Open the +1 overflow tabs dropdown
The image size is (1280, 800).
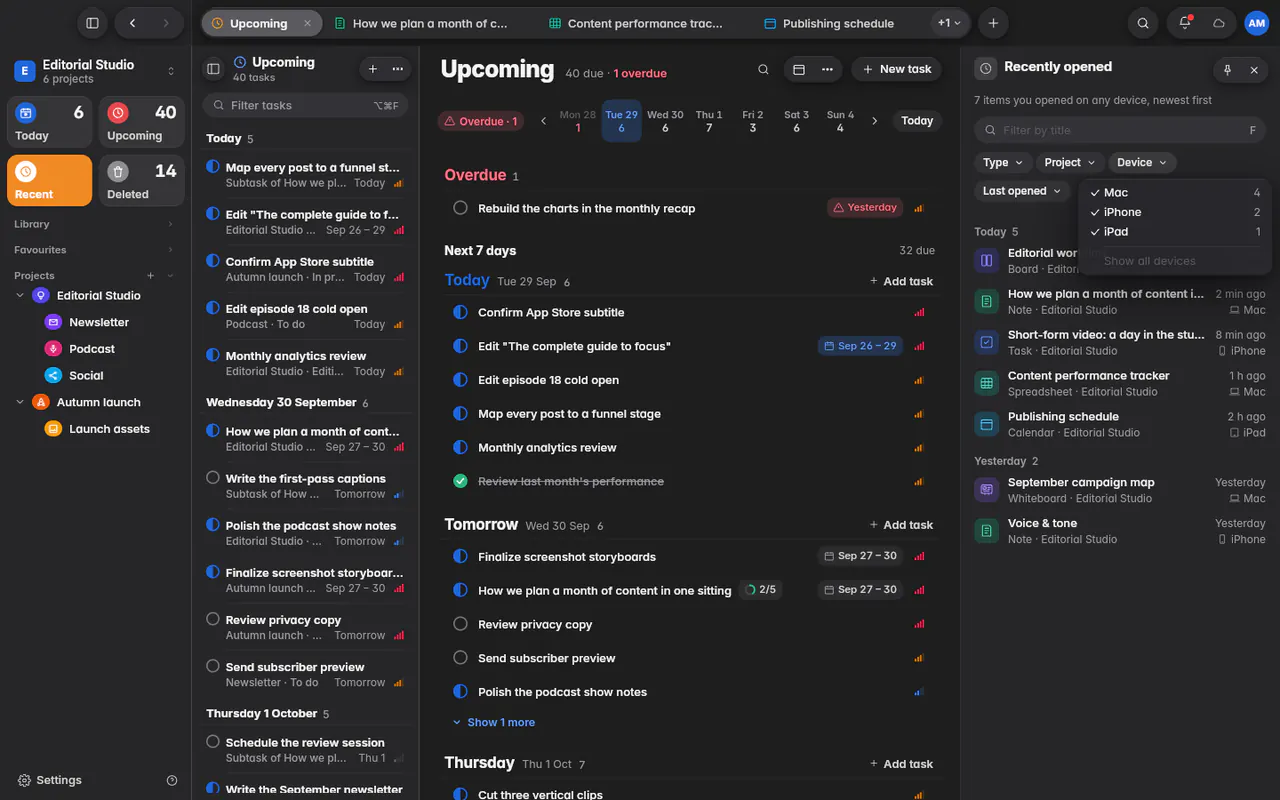click(x=949, y=23)
